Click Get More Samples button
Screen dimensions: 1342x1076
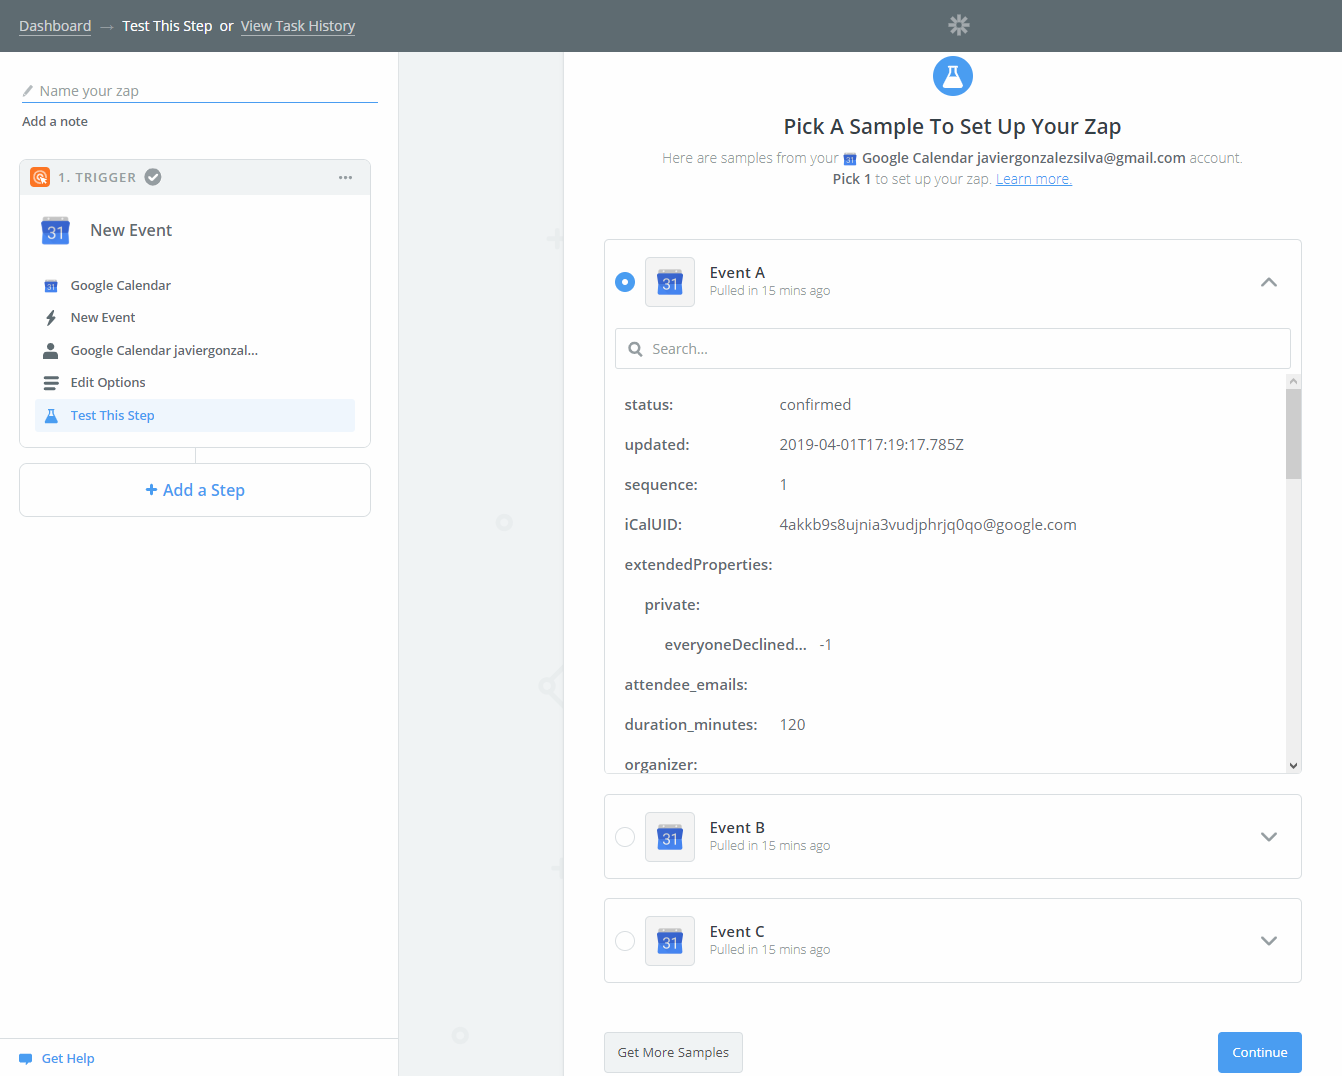pyautogui.click(x=673, y=1052)
